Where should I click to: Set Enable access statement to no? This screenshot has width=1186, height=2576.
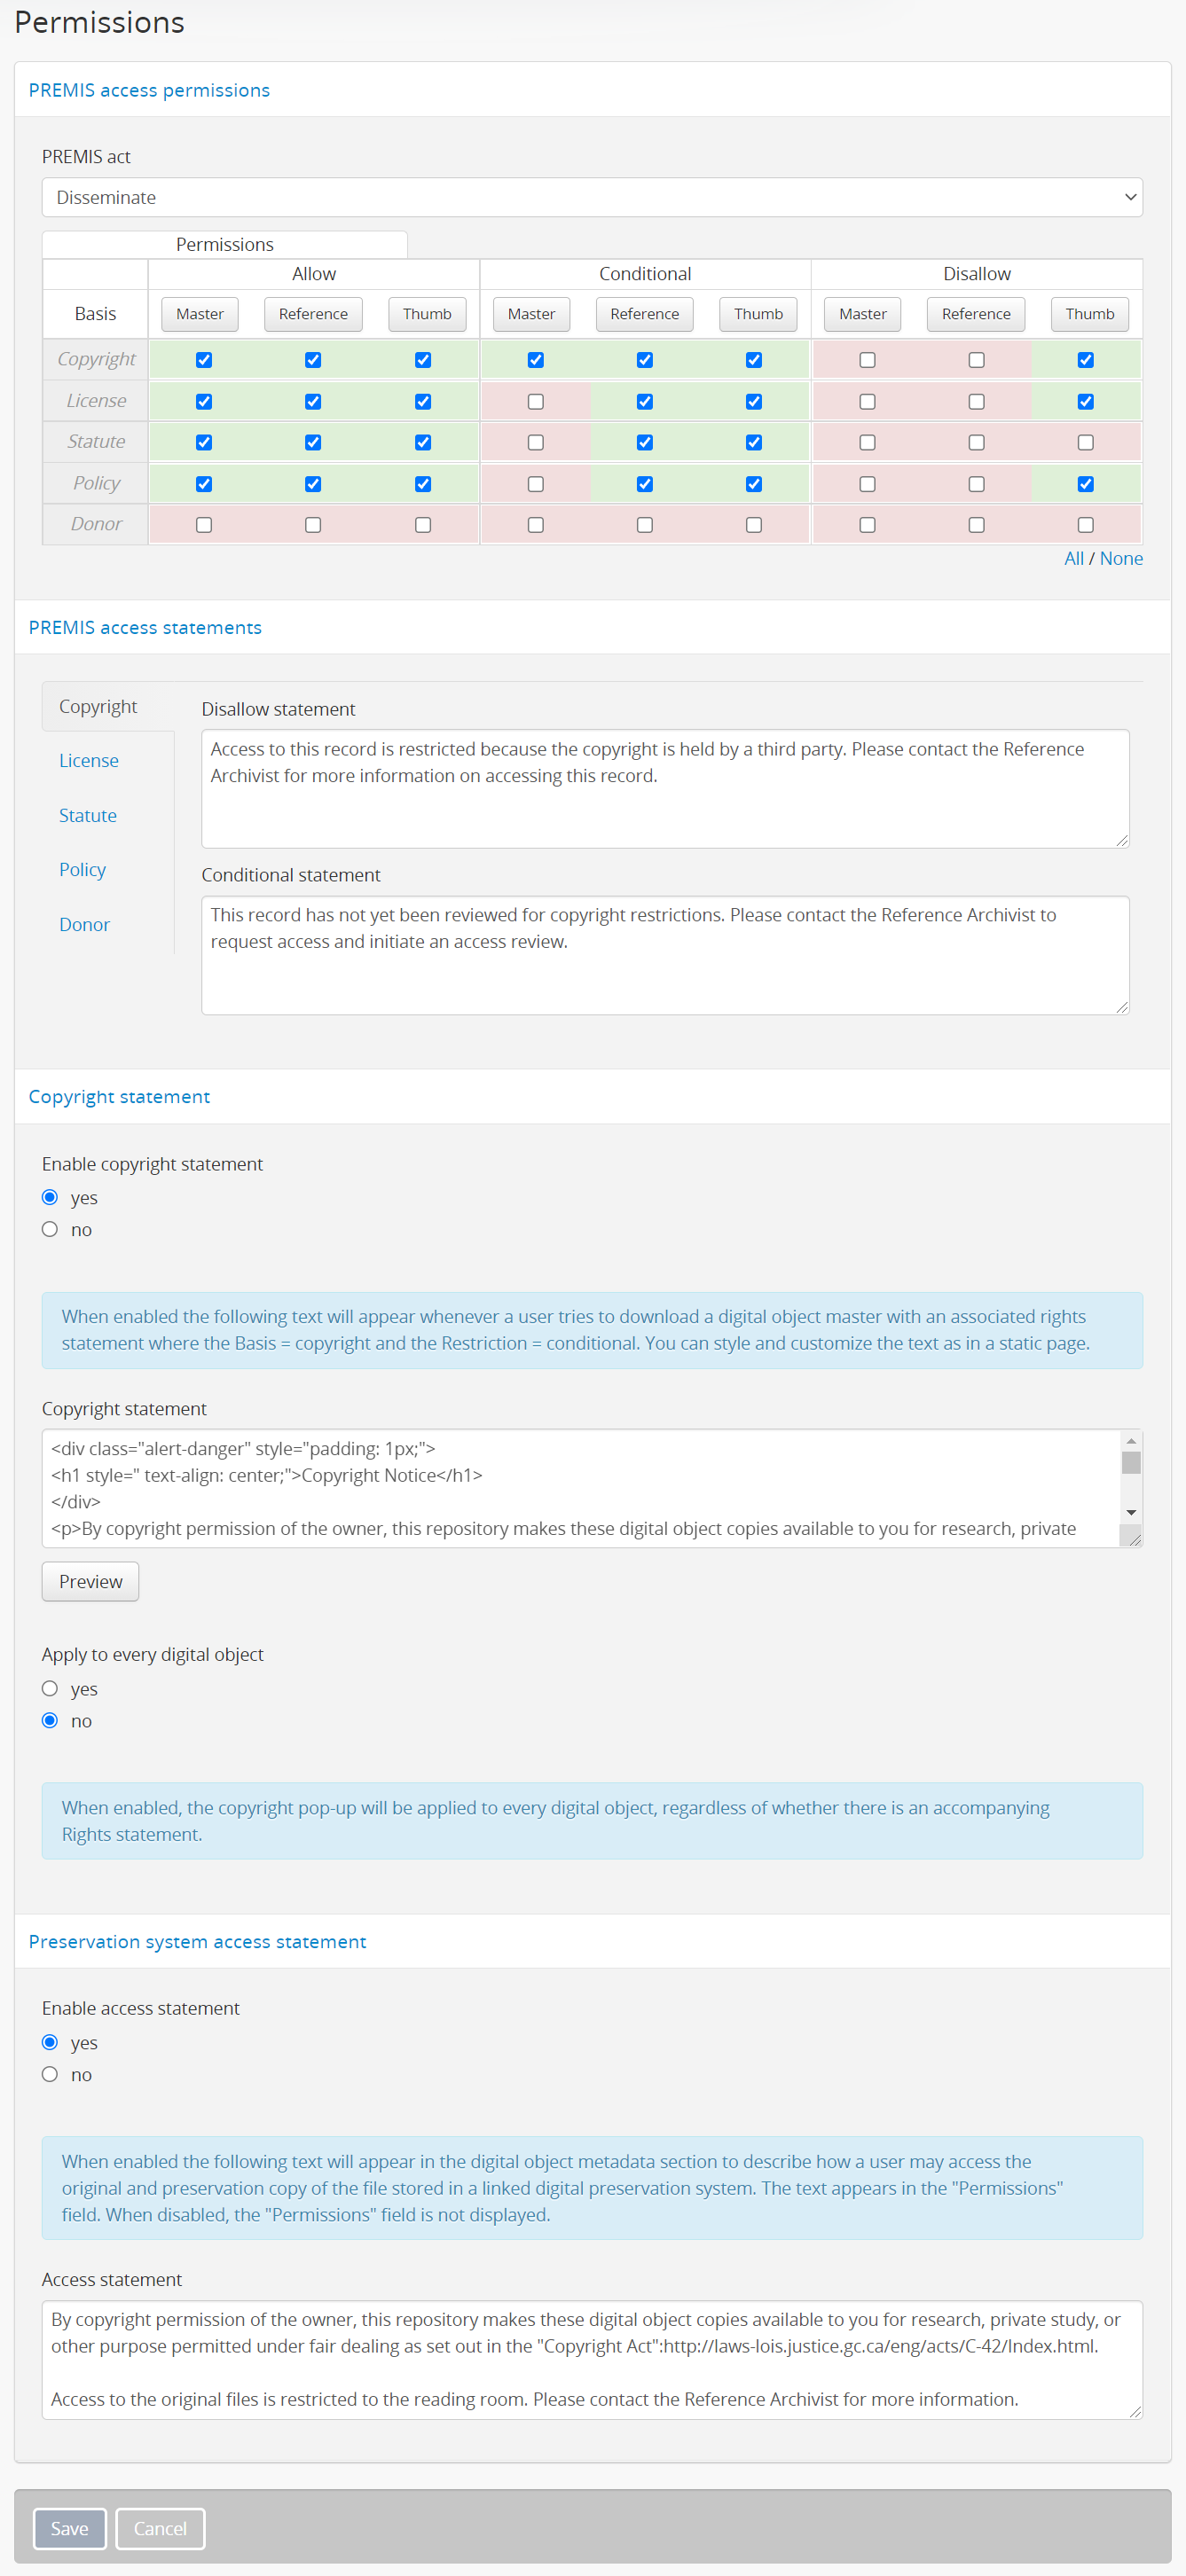point(50,2075)
